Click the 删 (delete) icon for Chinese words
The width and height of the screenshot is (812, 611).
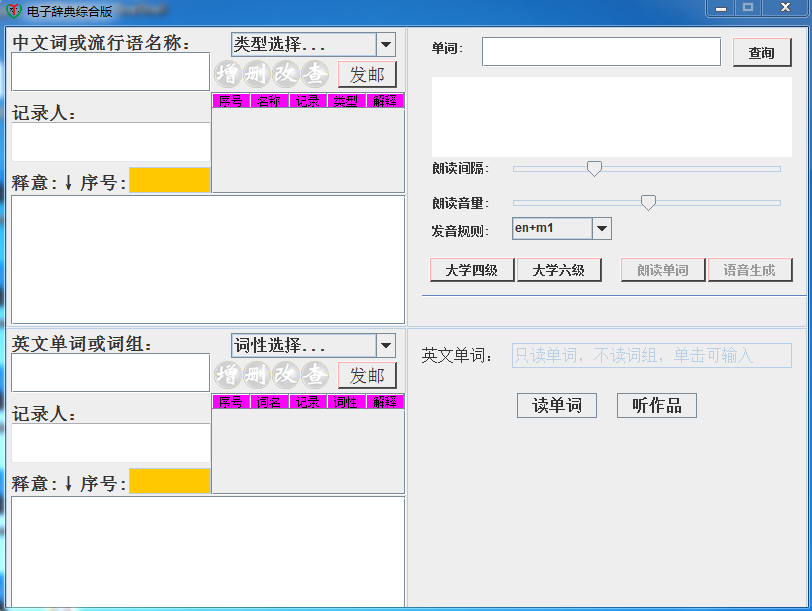(x=257, y=74)
